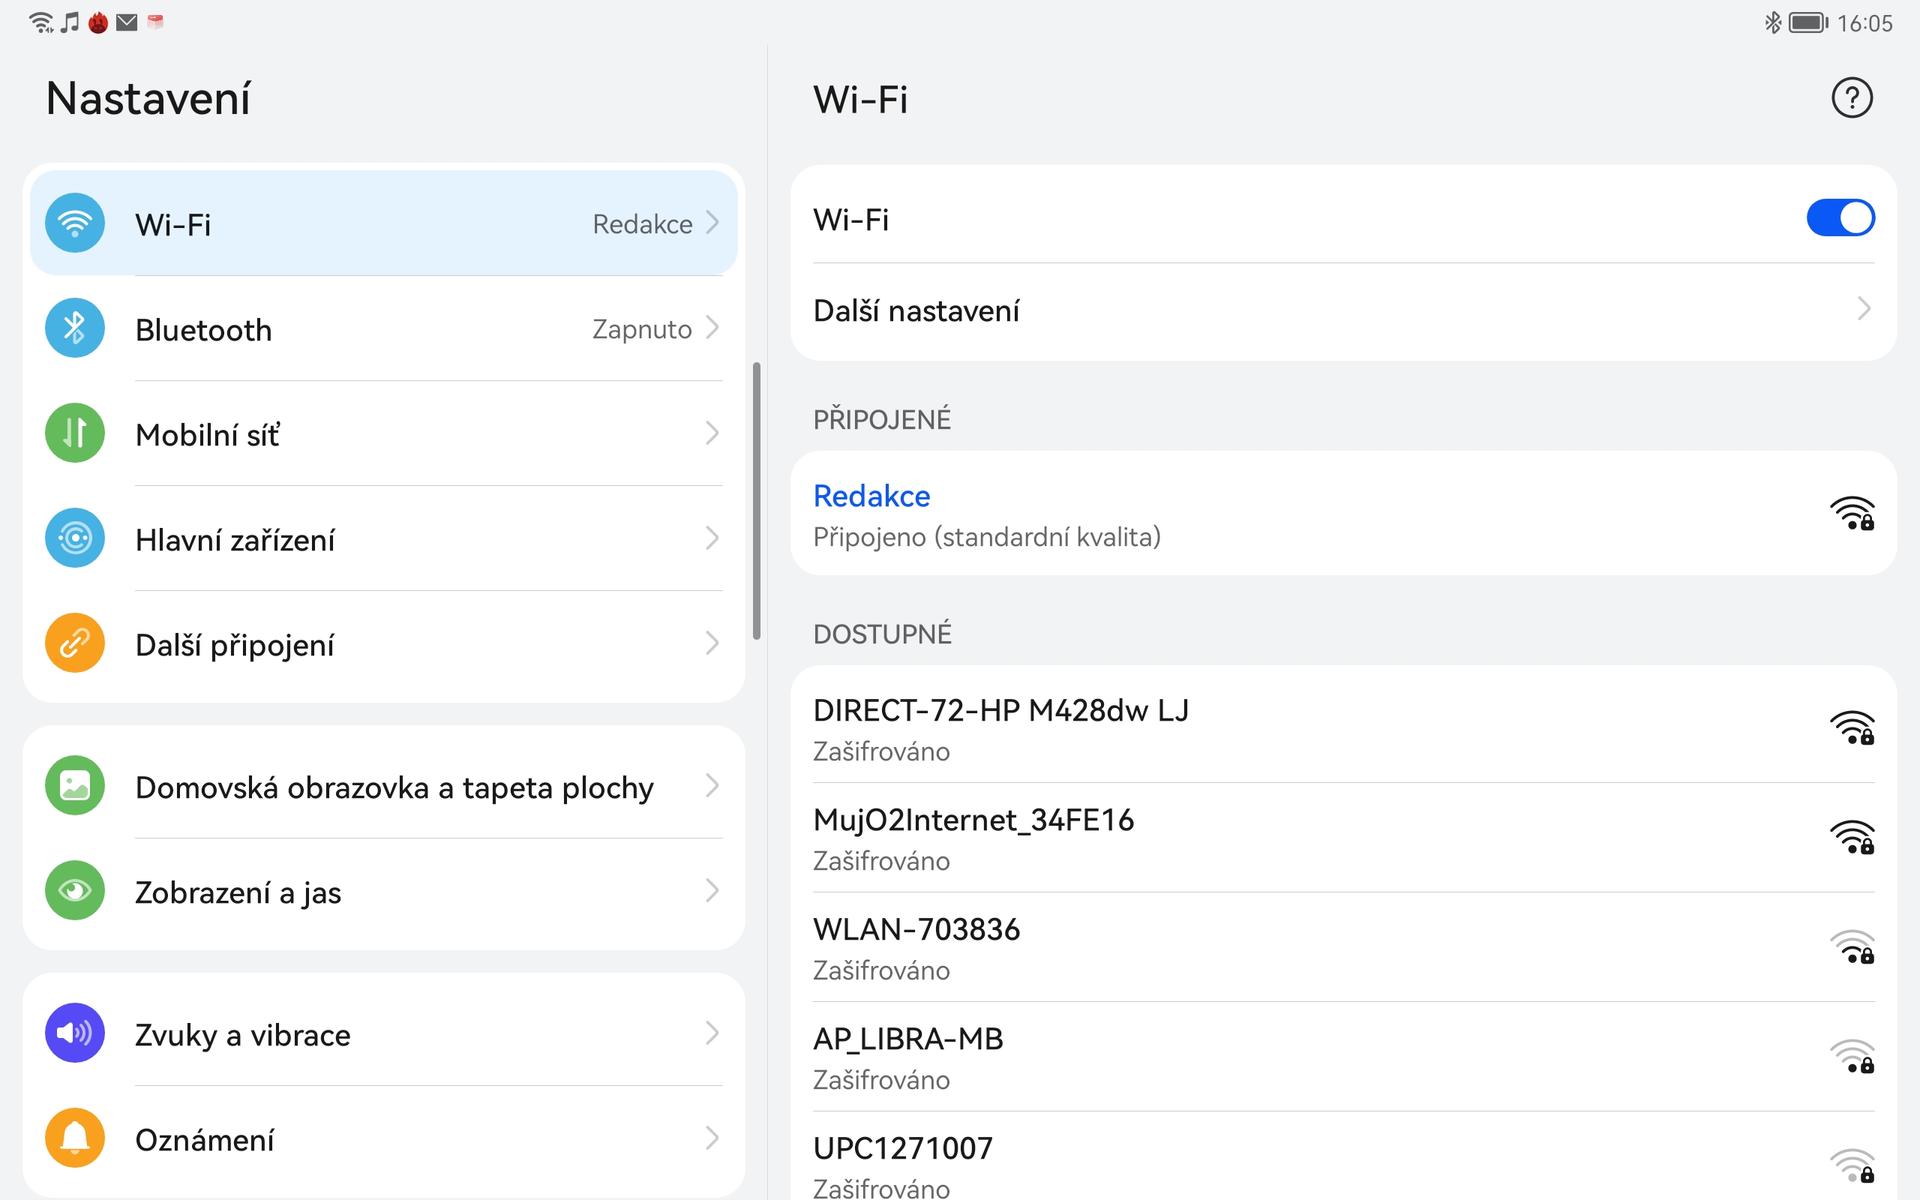Expand Domovská obrazovka a tapeta plochy chevron
This screenshot has height=1200, width=1920.
tap(712, 785)
